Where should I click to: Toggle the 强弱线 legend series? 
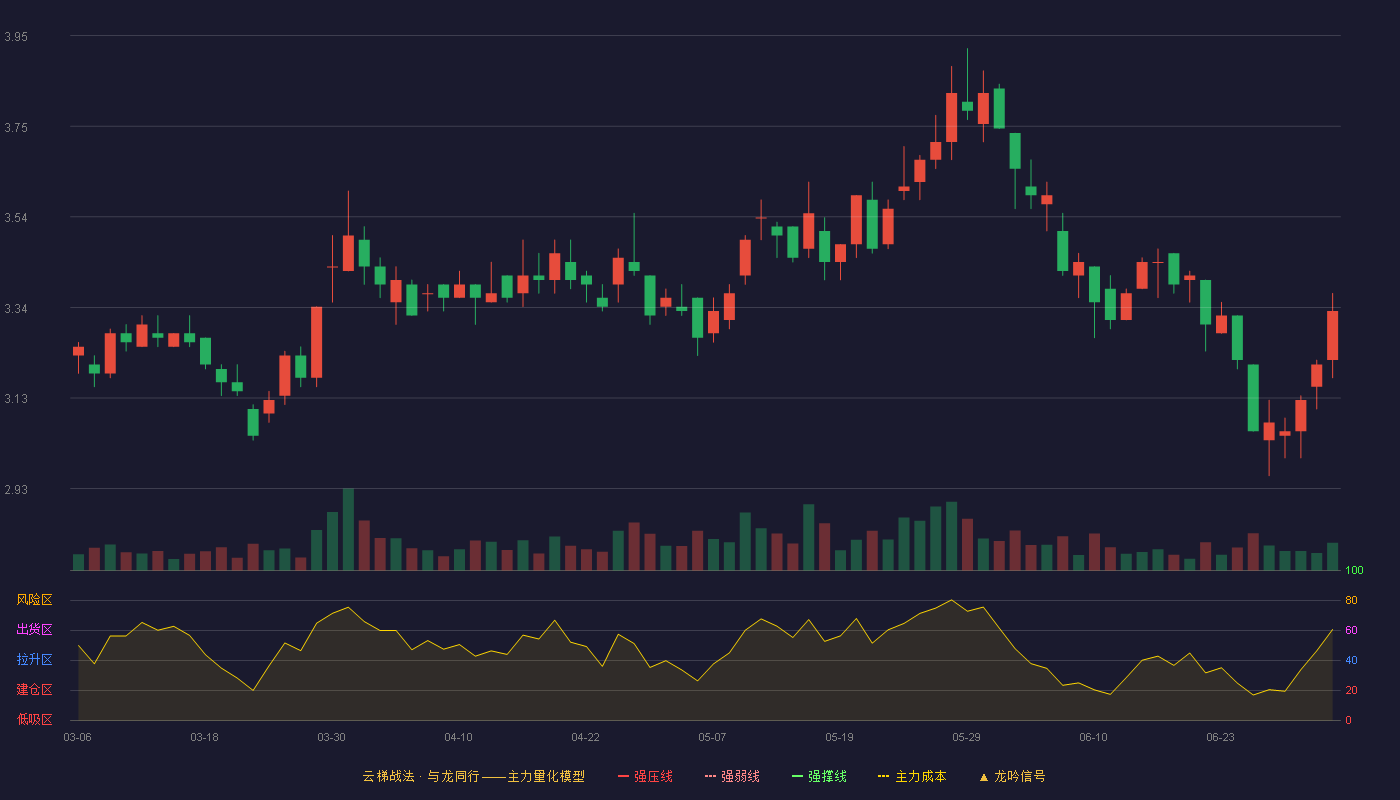pos(732,776)
